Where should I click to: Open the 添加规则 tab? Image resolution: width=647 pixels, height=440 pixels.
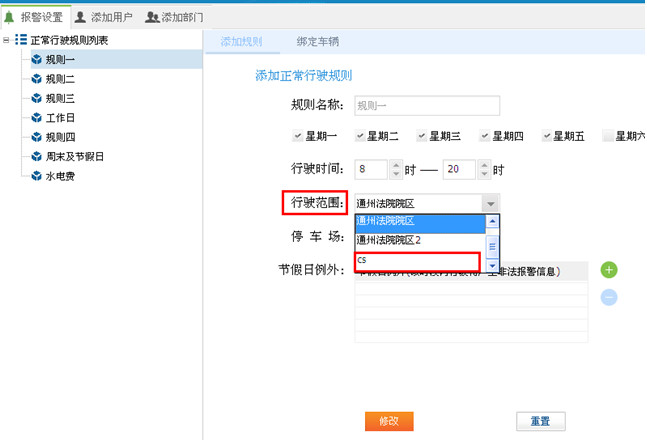tap(240, 42)
